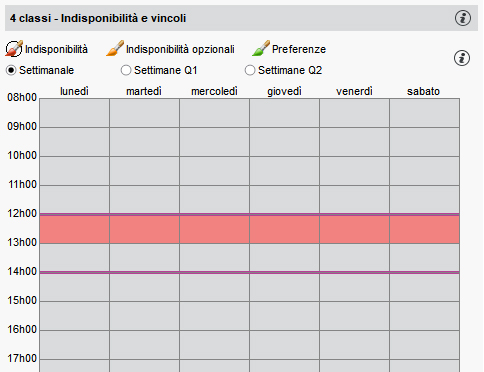
Task: Click the info icon in the title bar
Action: 463,18
